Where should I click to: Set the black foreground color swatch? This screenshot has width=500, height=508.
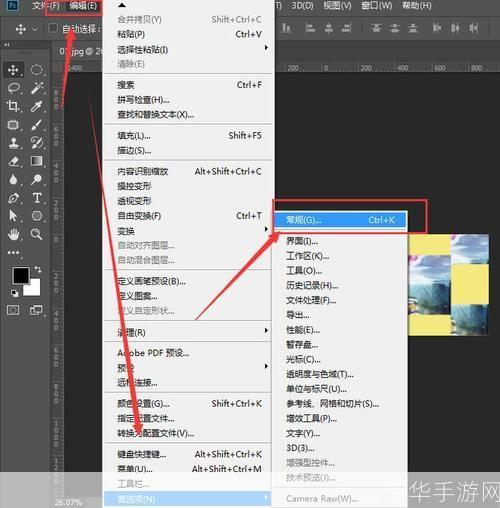coord(21,275)
